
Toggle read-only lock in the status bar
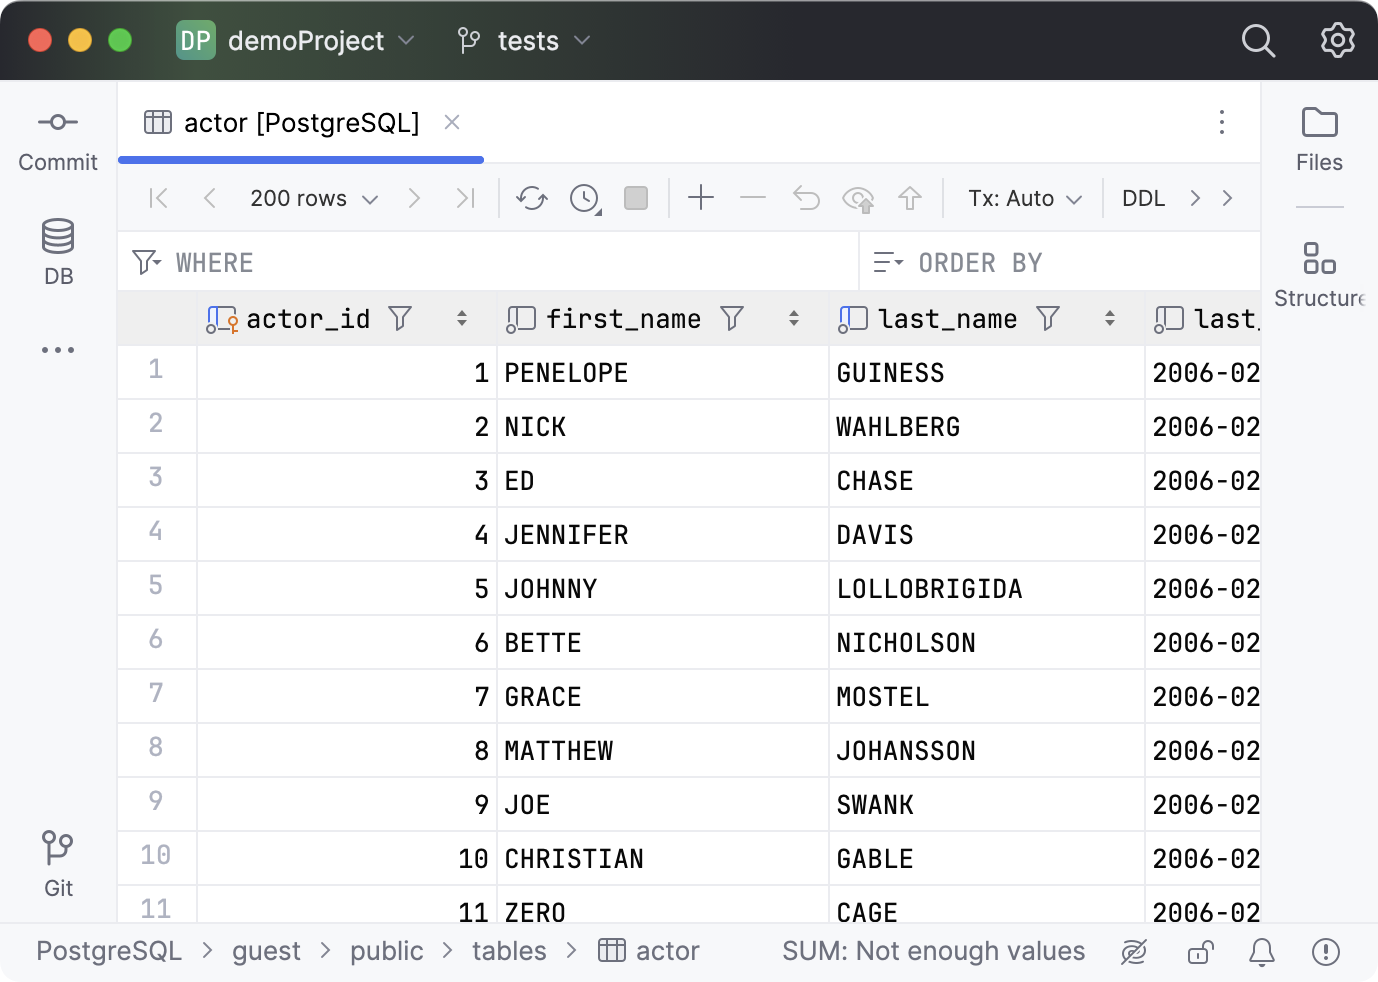[x=1200, y=951]
